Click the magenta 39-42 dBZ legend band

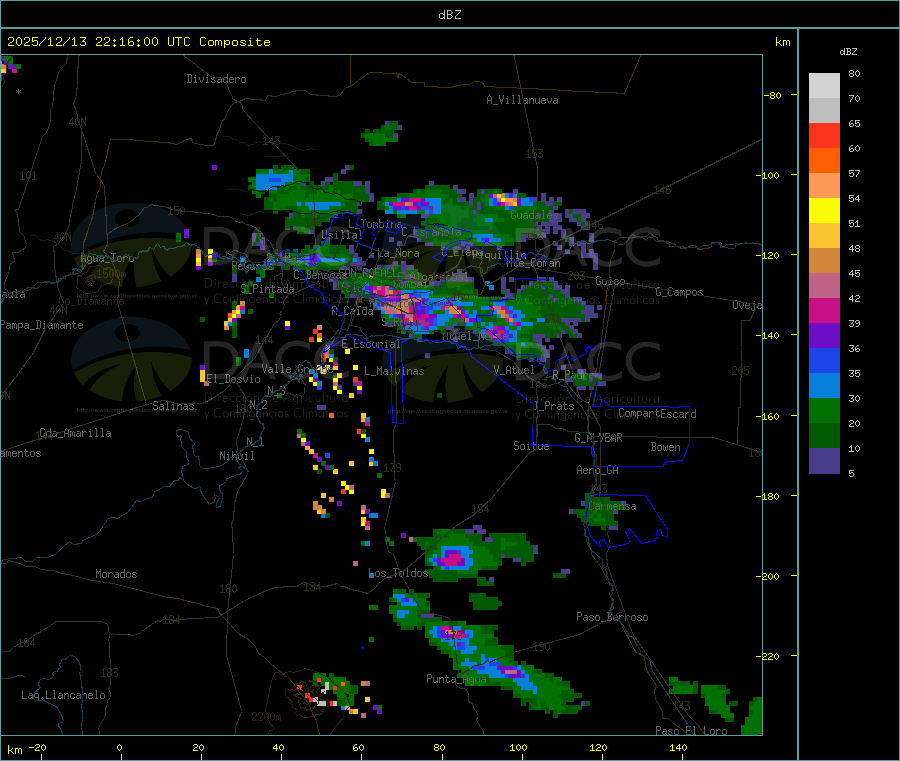tap(824, 310)
